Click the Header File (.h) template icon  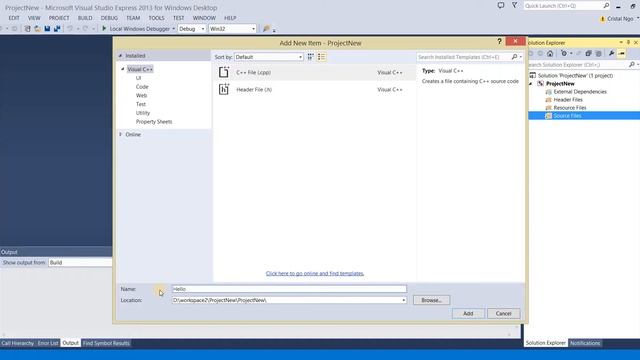(224, 89)
